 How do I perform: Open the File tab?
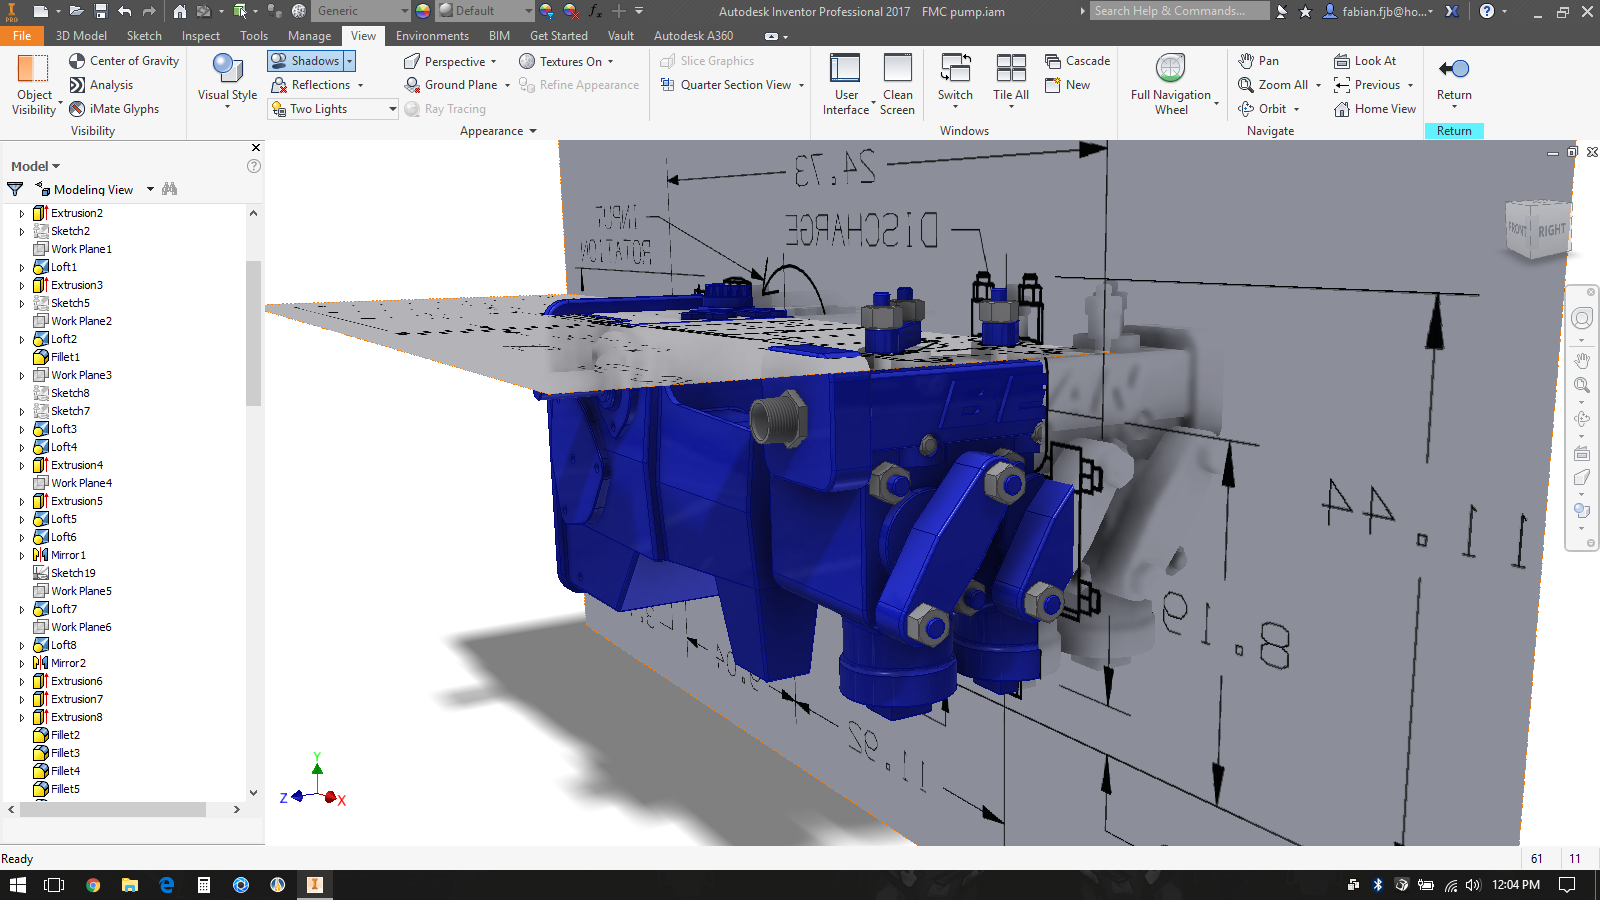22,35
